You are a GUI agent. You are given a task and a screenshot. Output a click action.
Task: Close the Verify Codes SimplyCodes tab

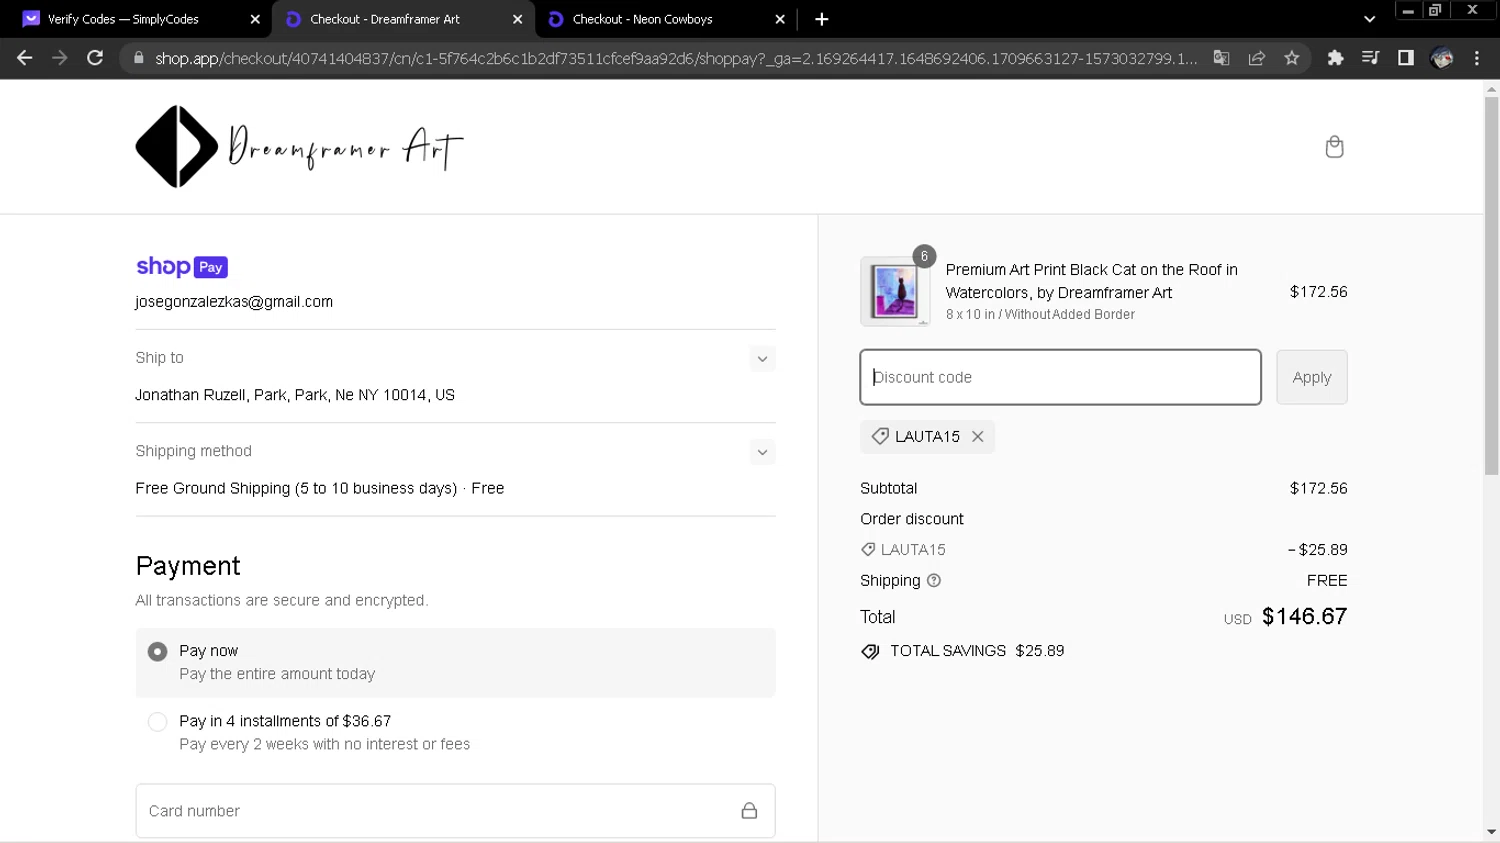click(x=255, y=19)
